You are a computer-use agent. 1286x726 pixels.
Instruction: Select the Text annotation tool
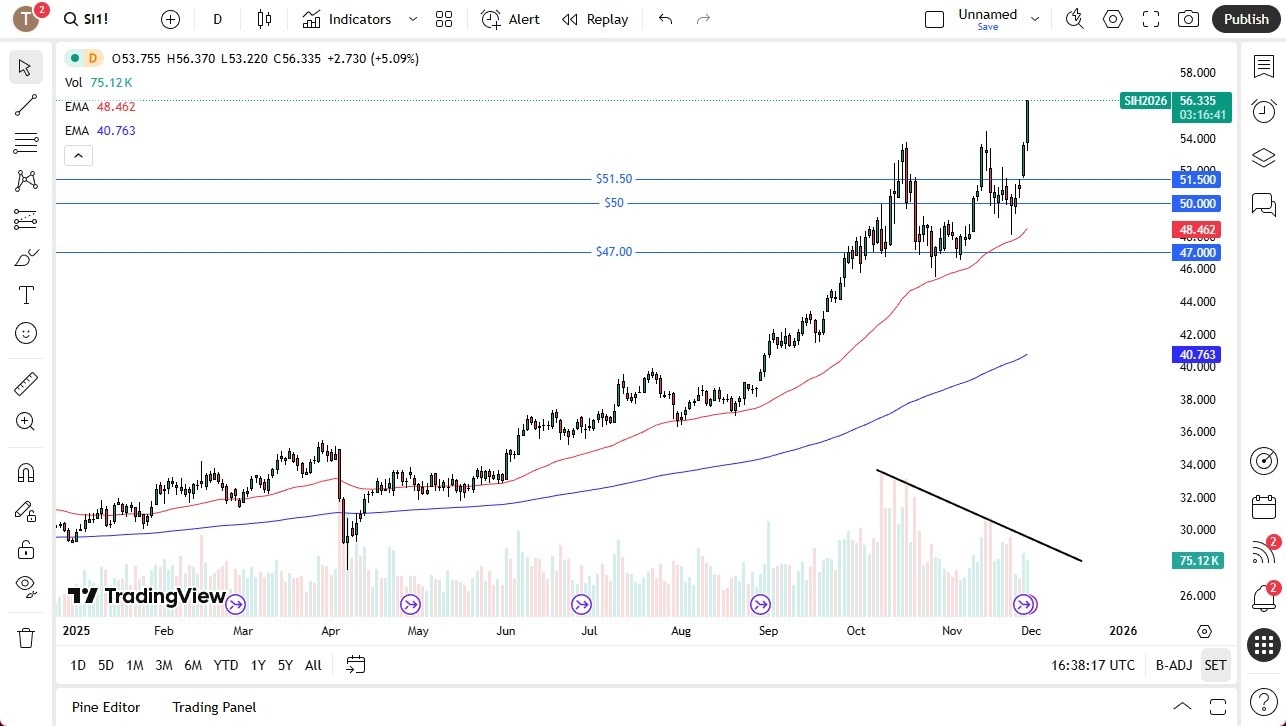click(25, 294)
